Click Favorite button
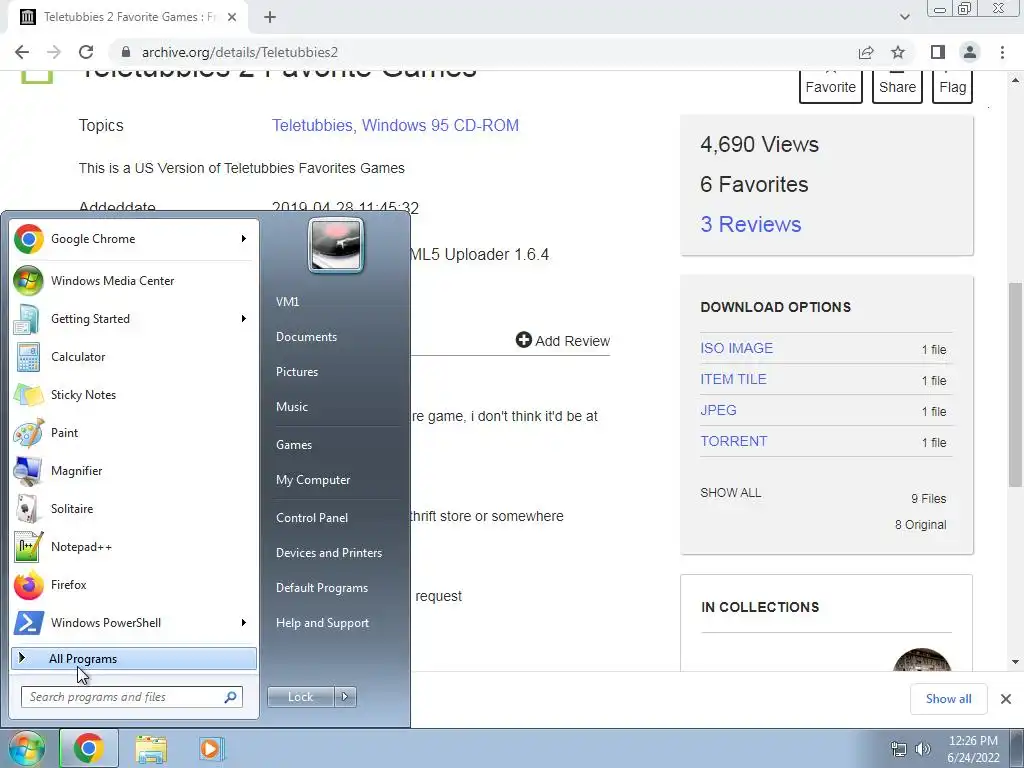The width and height of the screenshot is (1024, 768). 830,86
